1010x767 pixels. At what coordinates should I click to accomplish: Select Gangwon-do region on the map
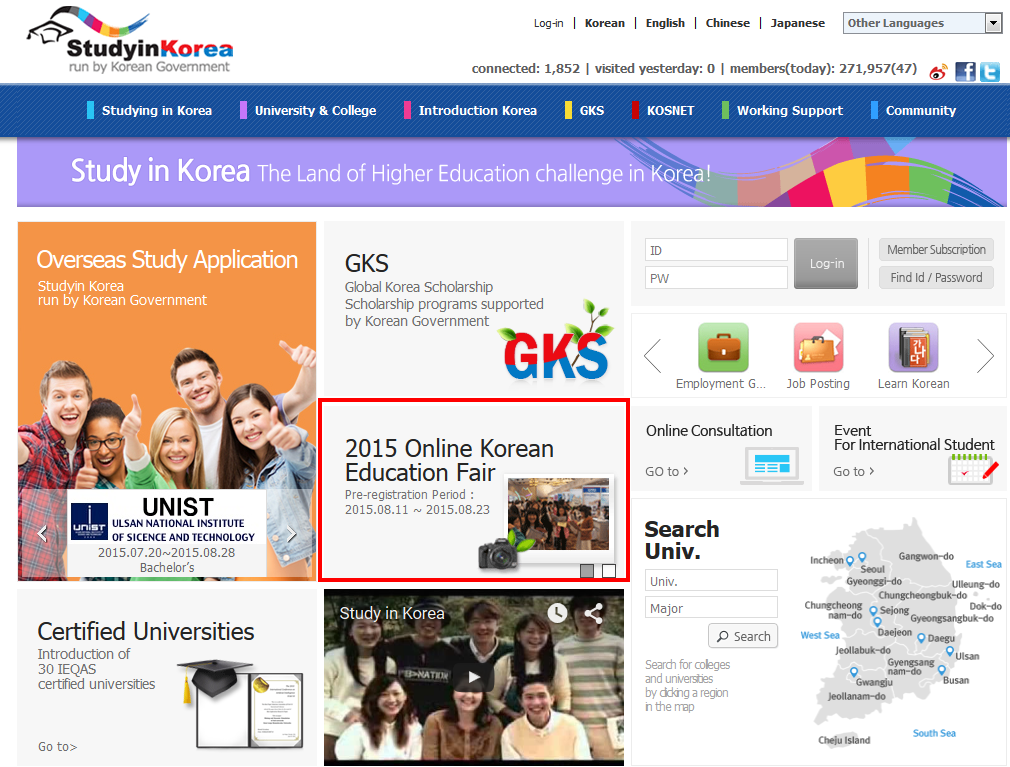[x=926, y=556]
